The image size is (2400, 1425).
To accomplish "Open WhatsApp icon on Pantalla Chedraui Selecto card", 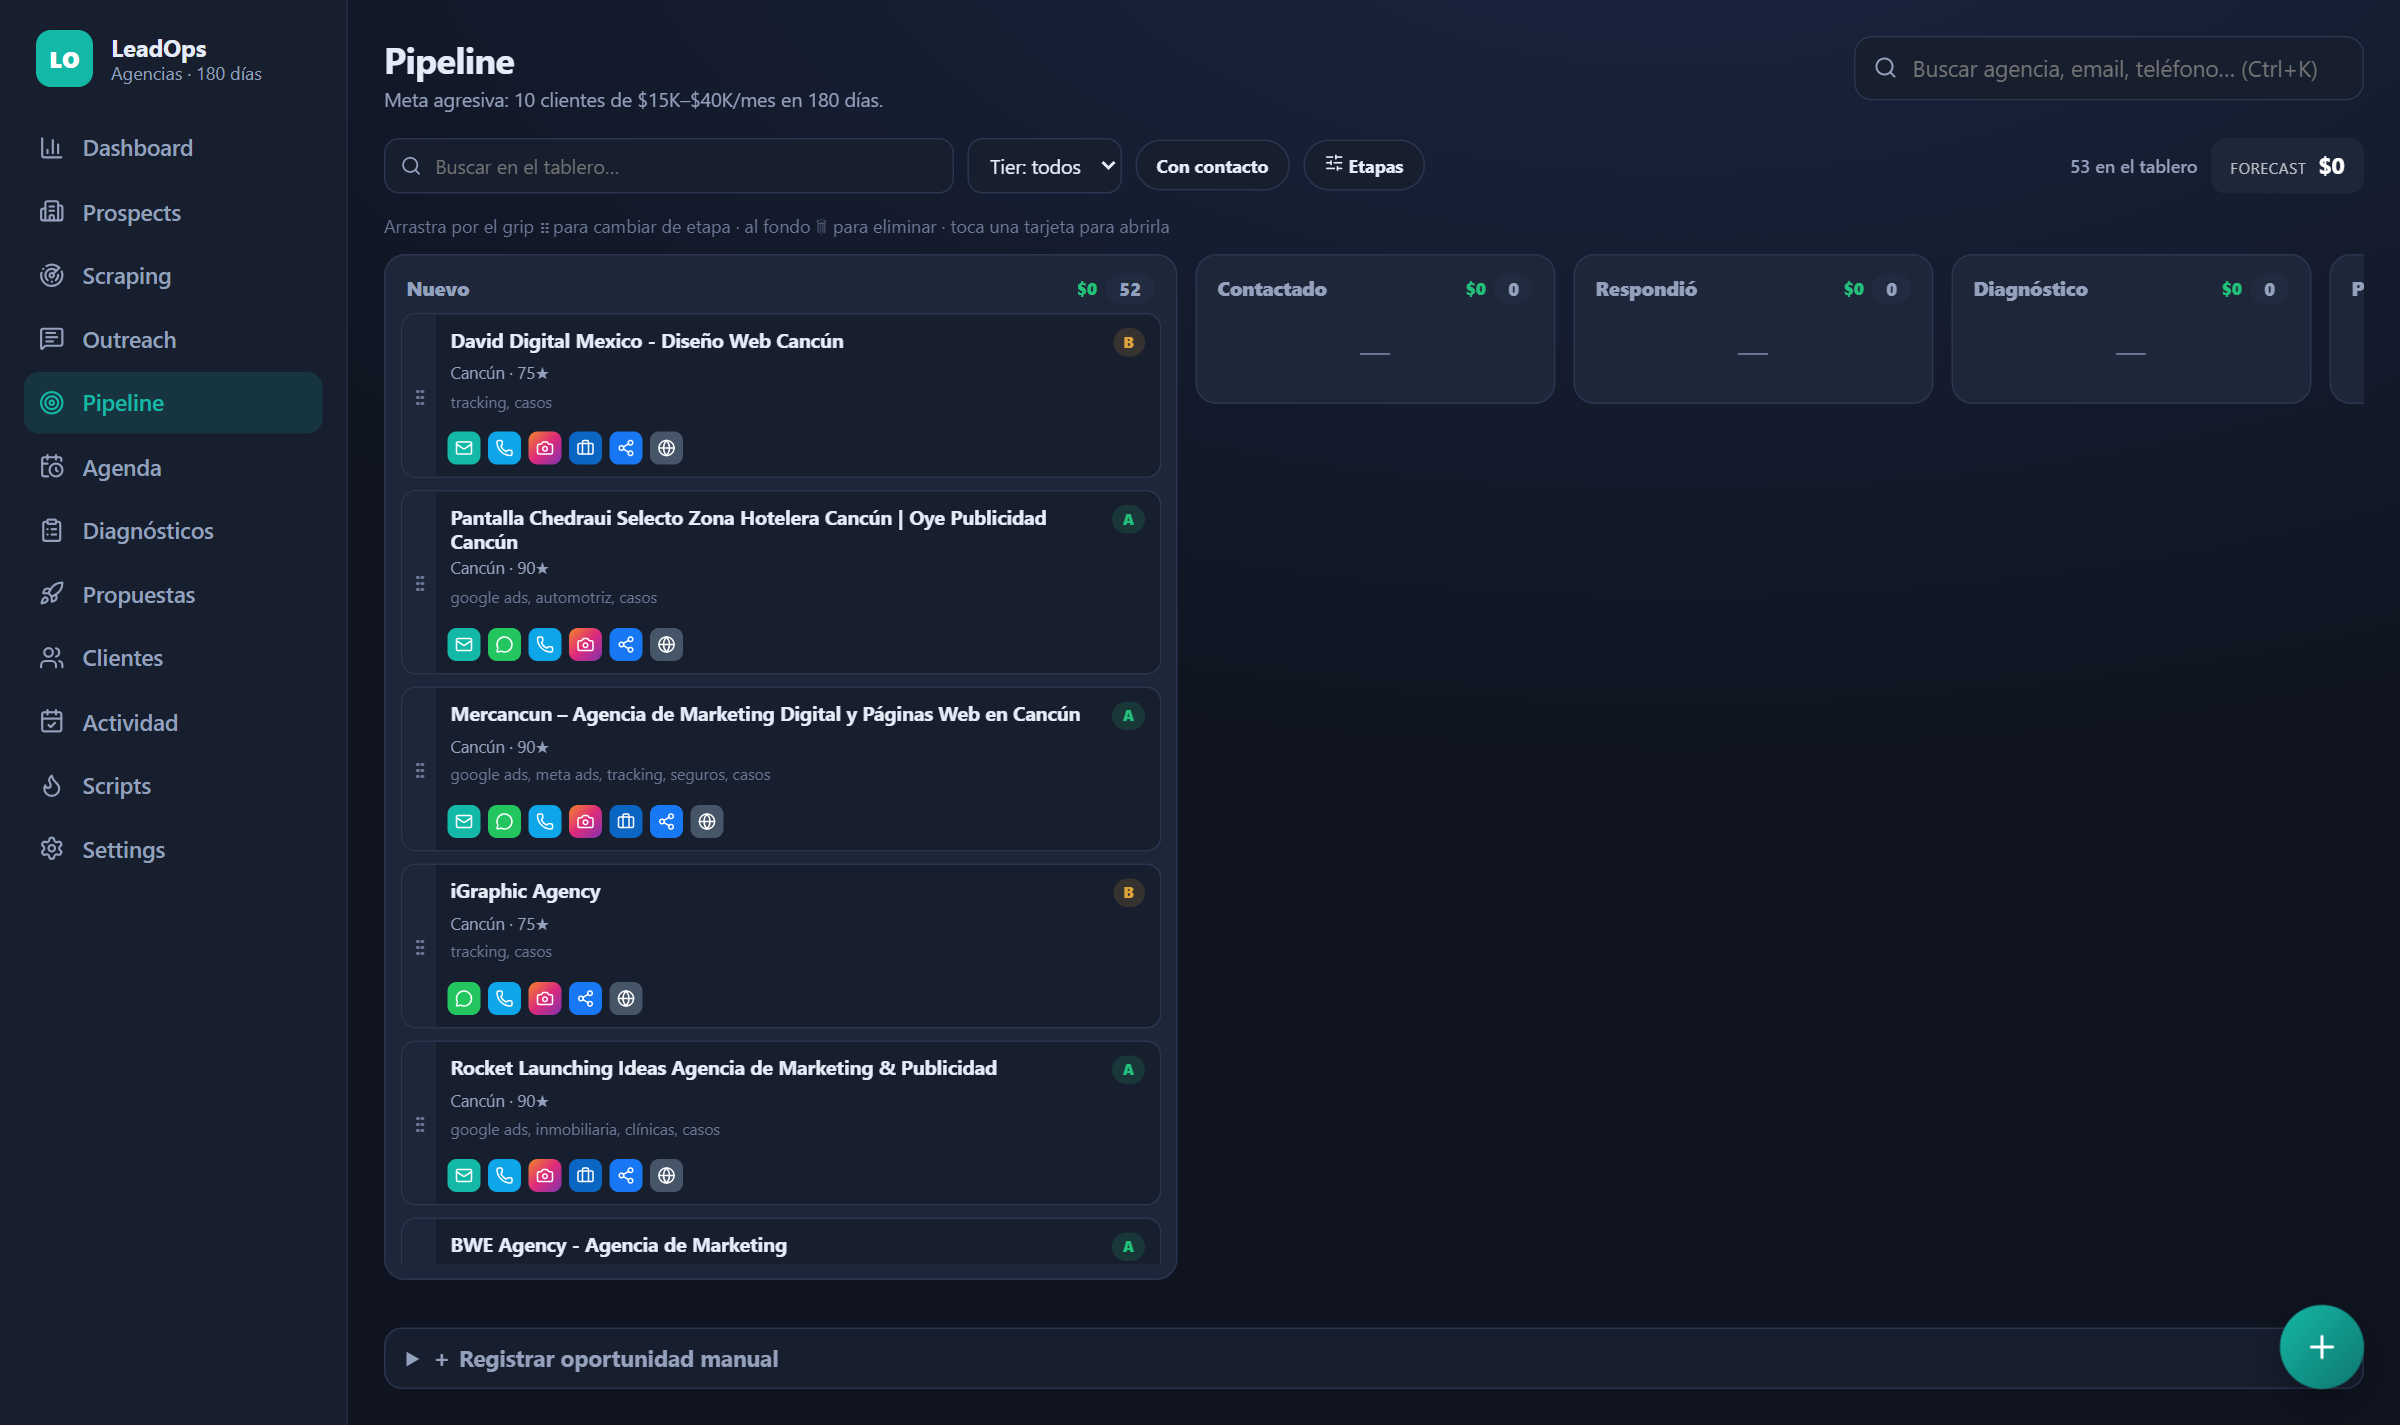I will [x=504, y=645].
